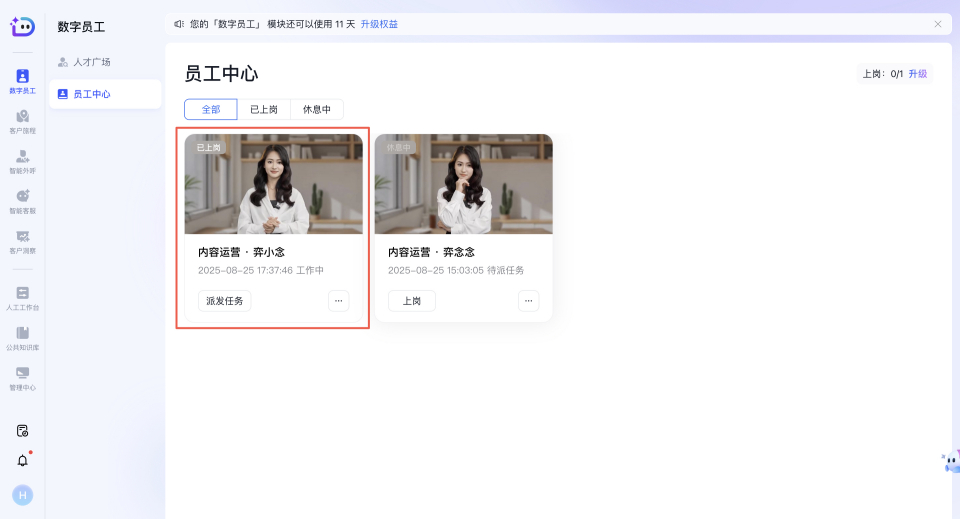Switch to the 已上岗 filter tab
This screenshot has width=960, height=519.
click(264, 109)
